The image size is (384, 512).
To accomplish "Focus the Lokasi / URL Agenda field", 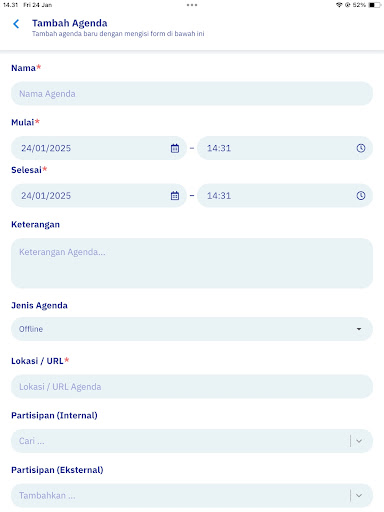I will pyautogui.click(x=192, y=387).
